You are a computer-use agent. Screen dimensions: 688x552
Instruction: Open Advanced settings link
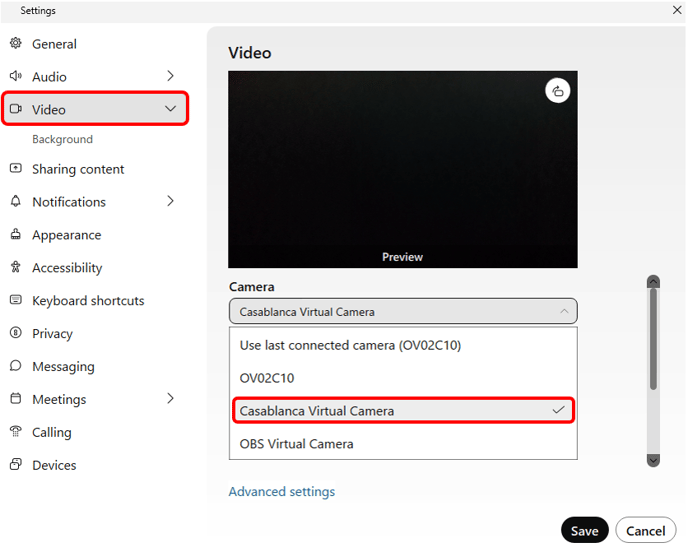point(282,492)
